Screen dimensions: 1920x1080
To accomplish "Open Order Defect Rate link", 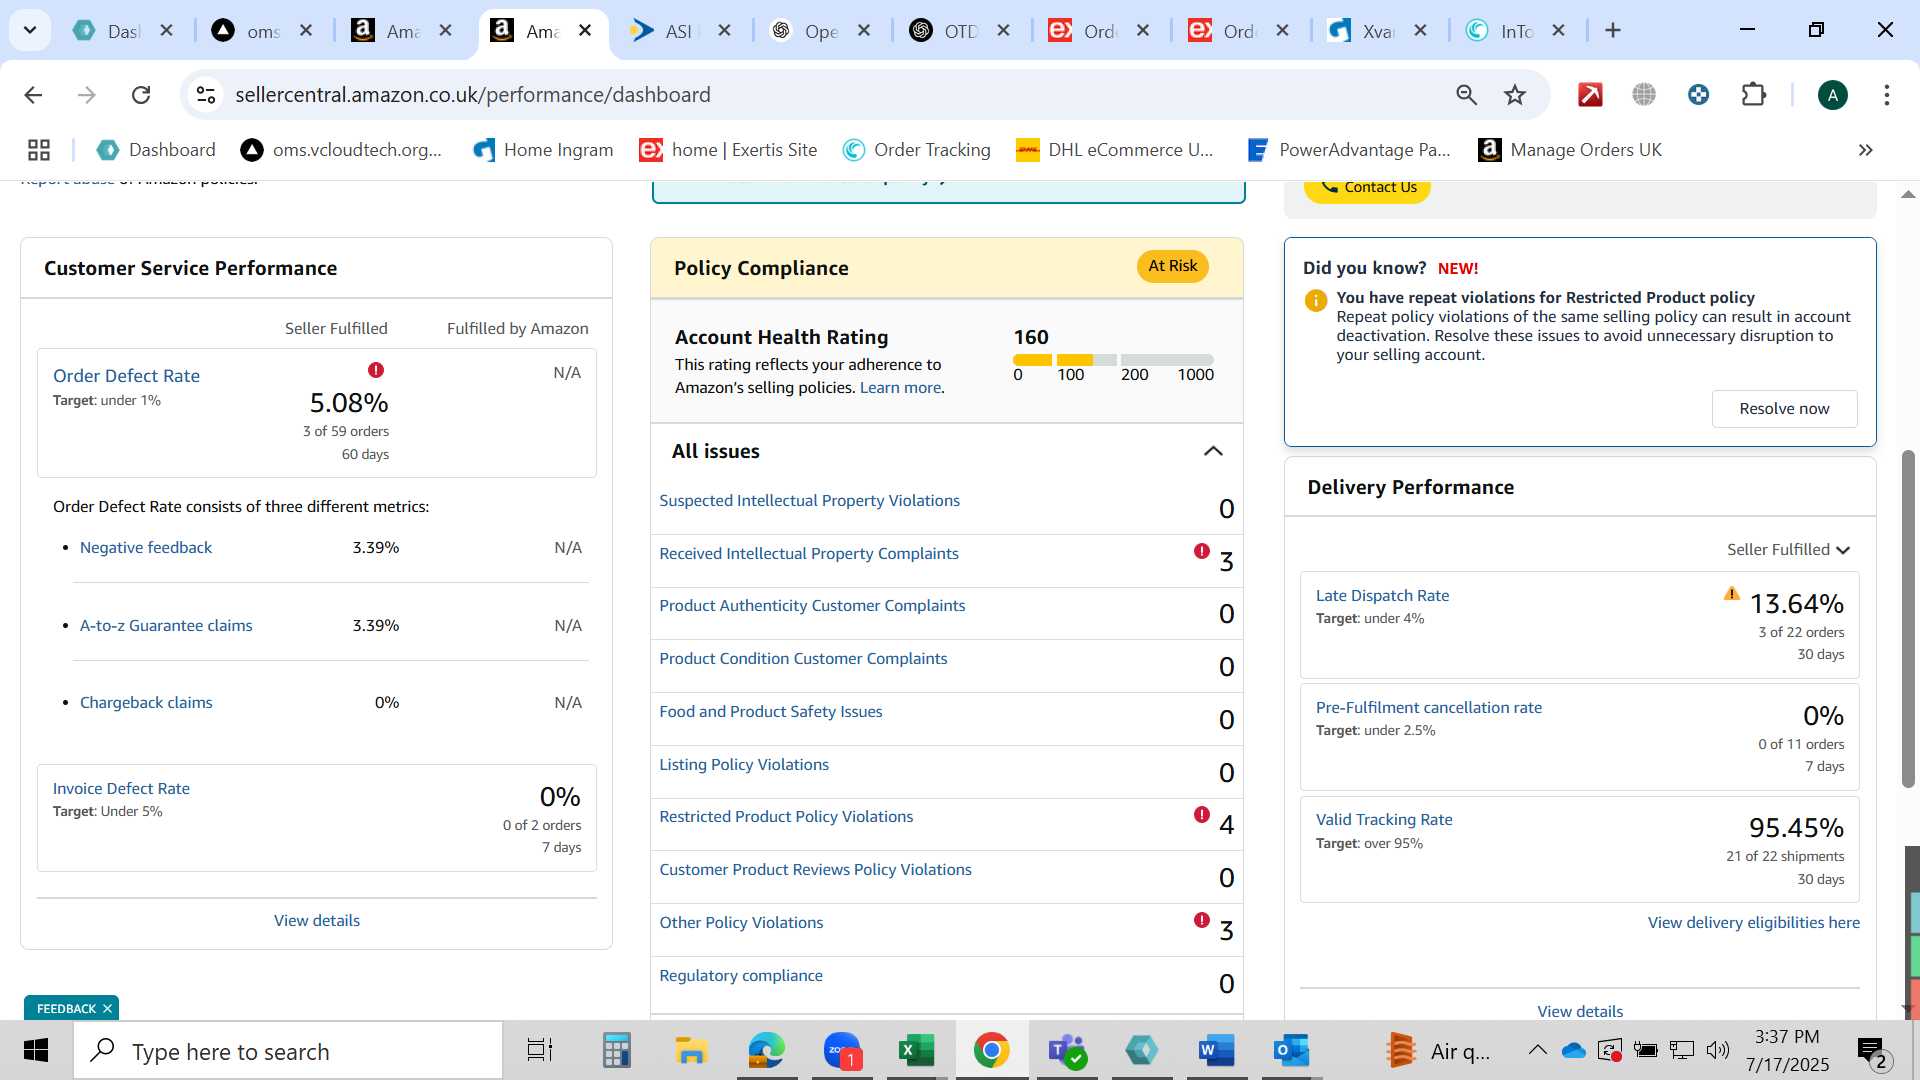I will pos(126,376).
